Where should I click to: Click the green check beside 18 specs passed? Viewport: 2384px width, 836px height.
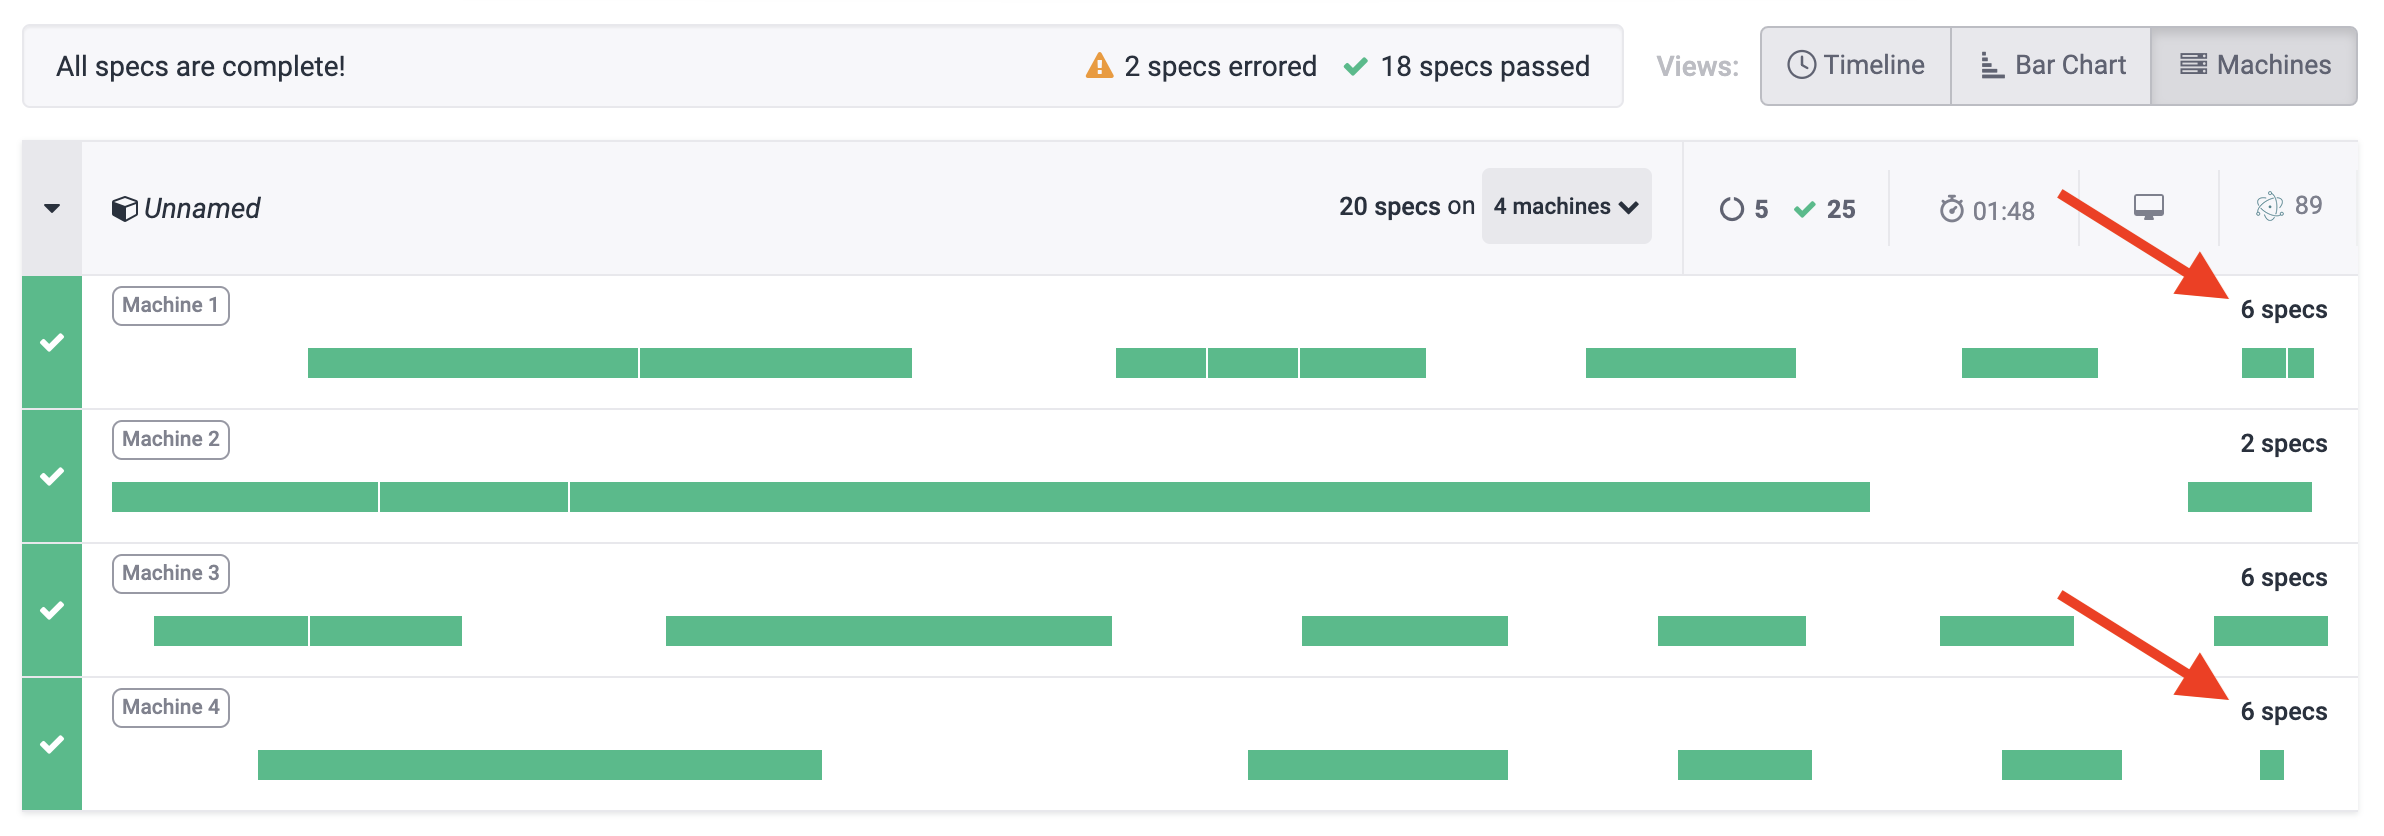[1357, 66]
